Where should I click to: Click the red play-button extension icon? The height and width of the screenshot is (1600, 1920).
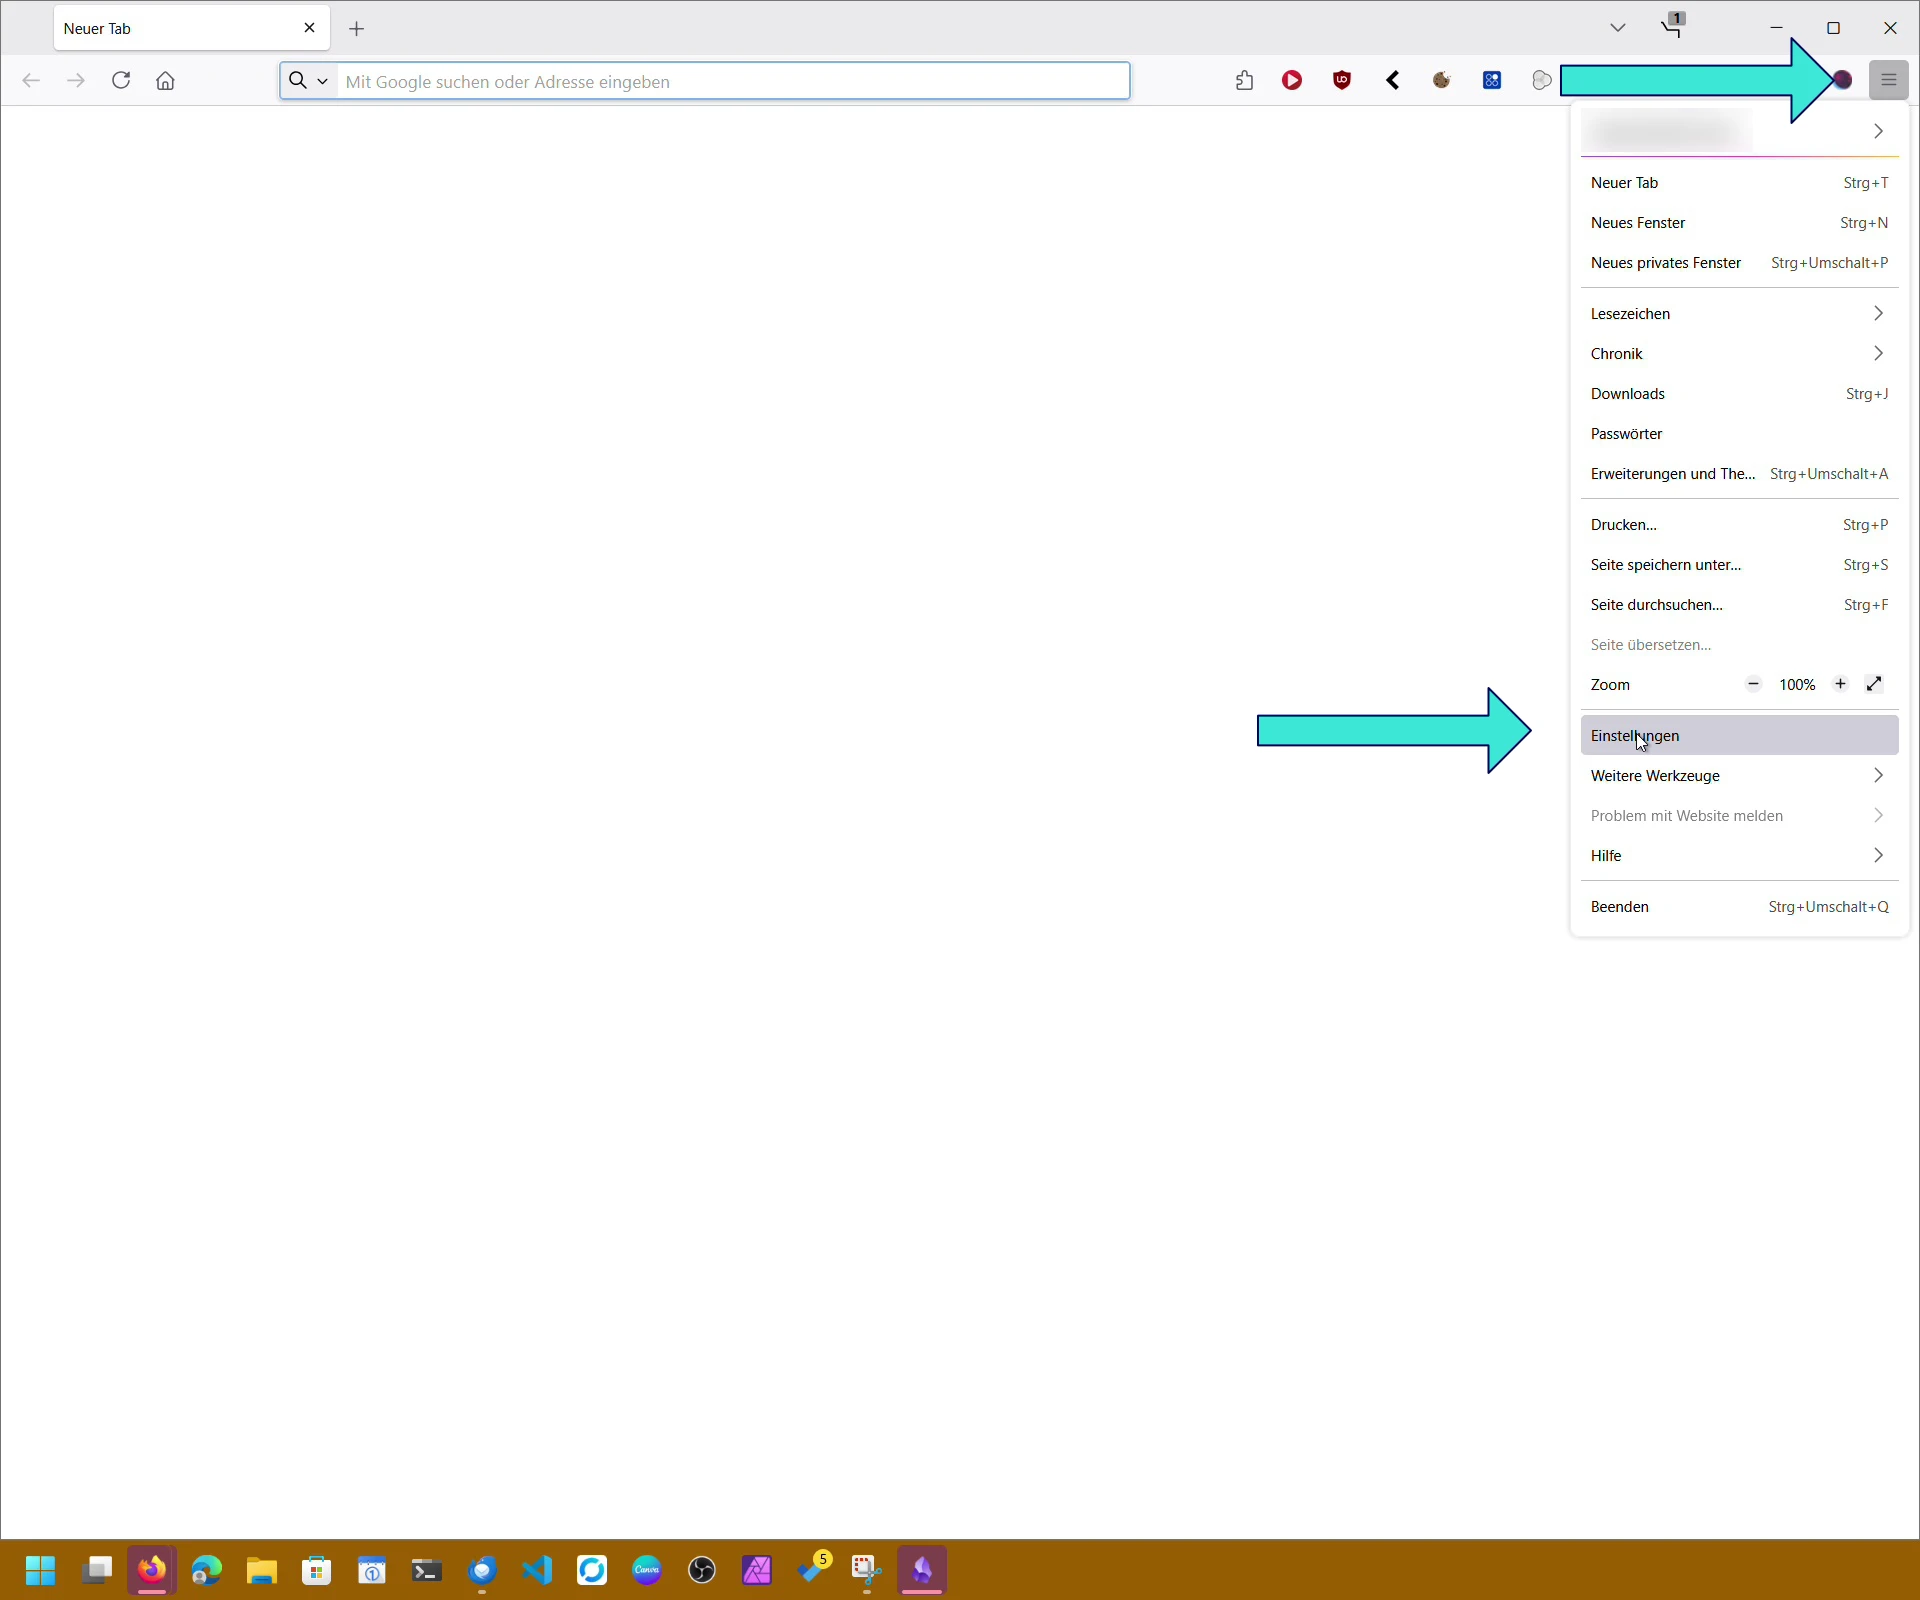pos(1292,81)
